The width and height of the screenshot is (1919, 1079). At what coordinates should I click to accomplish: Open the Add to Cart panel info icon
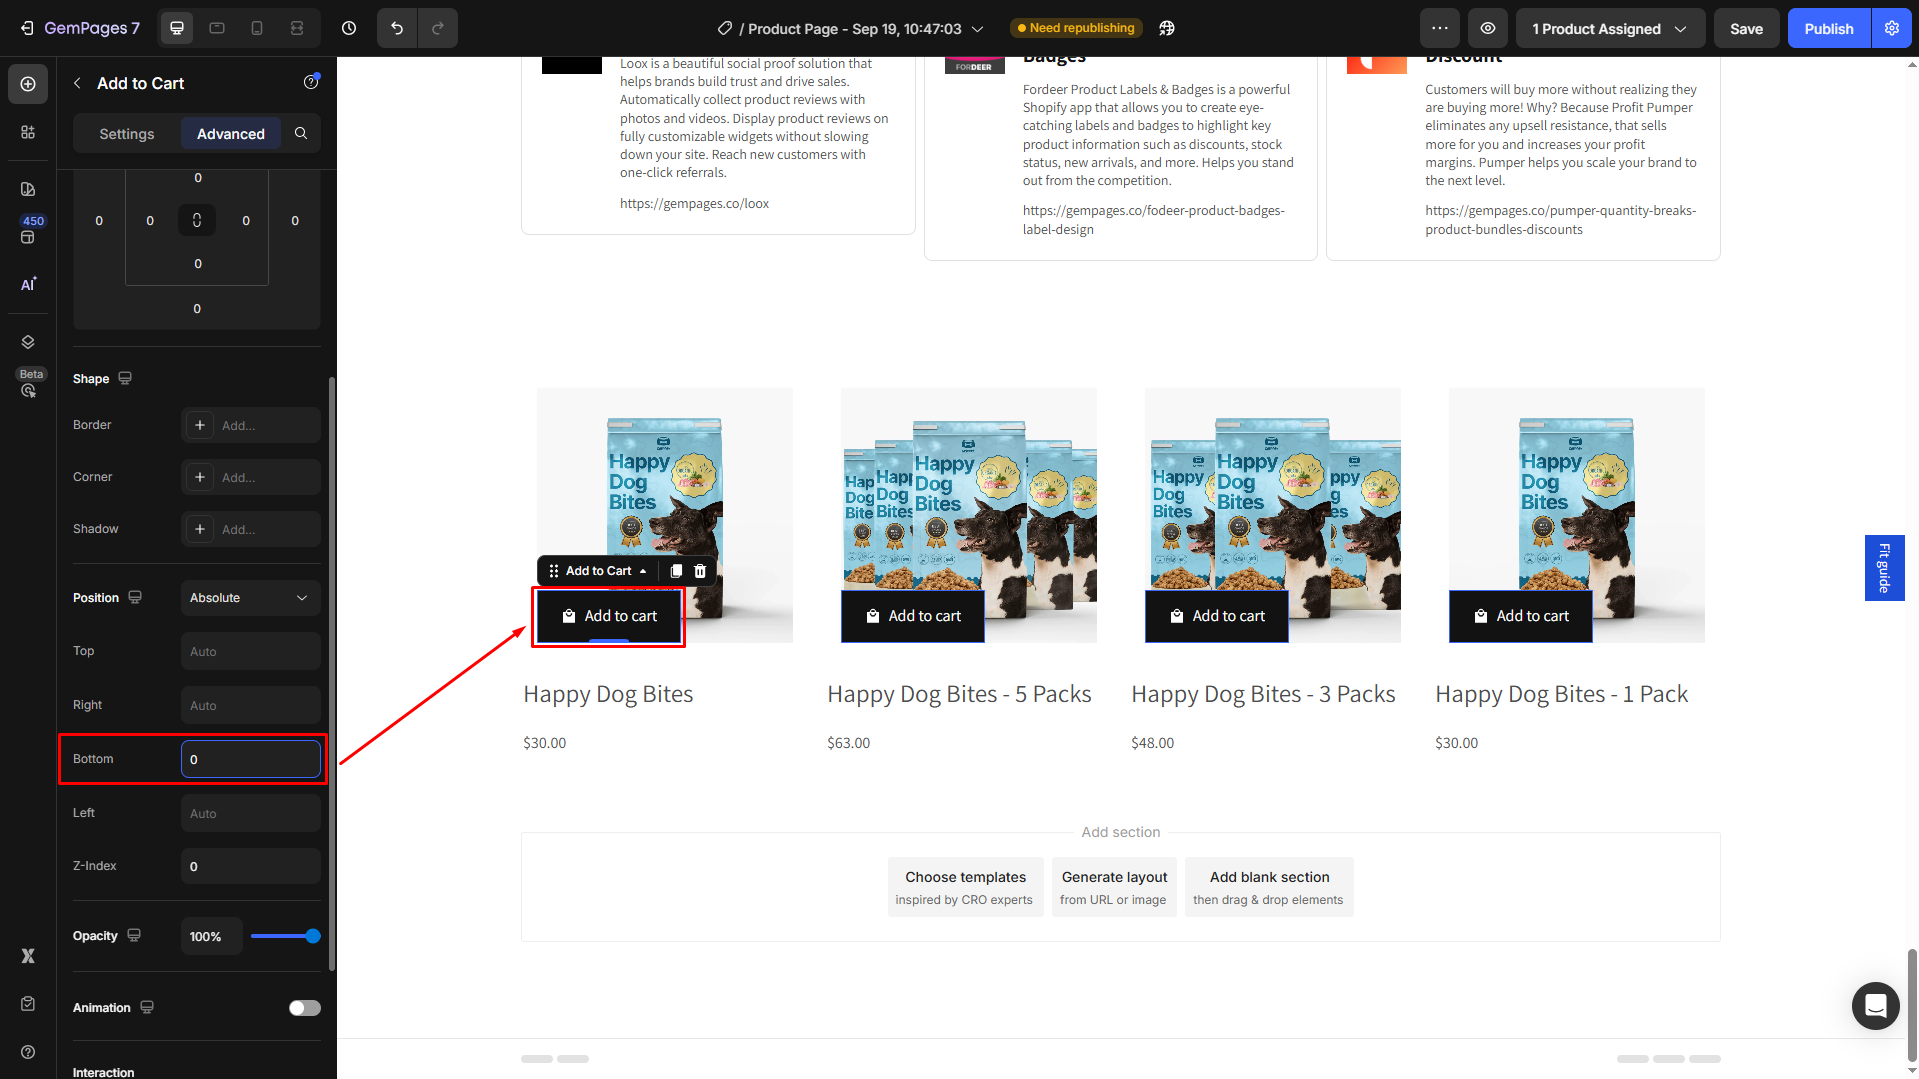point(311,82)
